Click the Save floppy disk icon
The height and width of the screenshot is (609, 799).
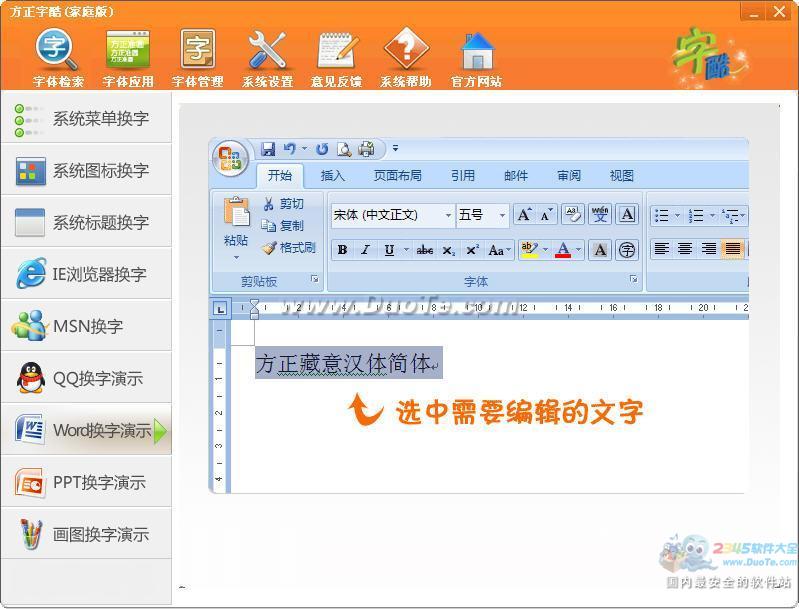pos(268,149)
